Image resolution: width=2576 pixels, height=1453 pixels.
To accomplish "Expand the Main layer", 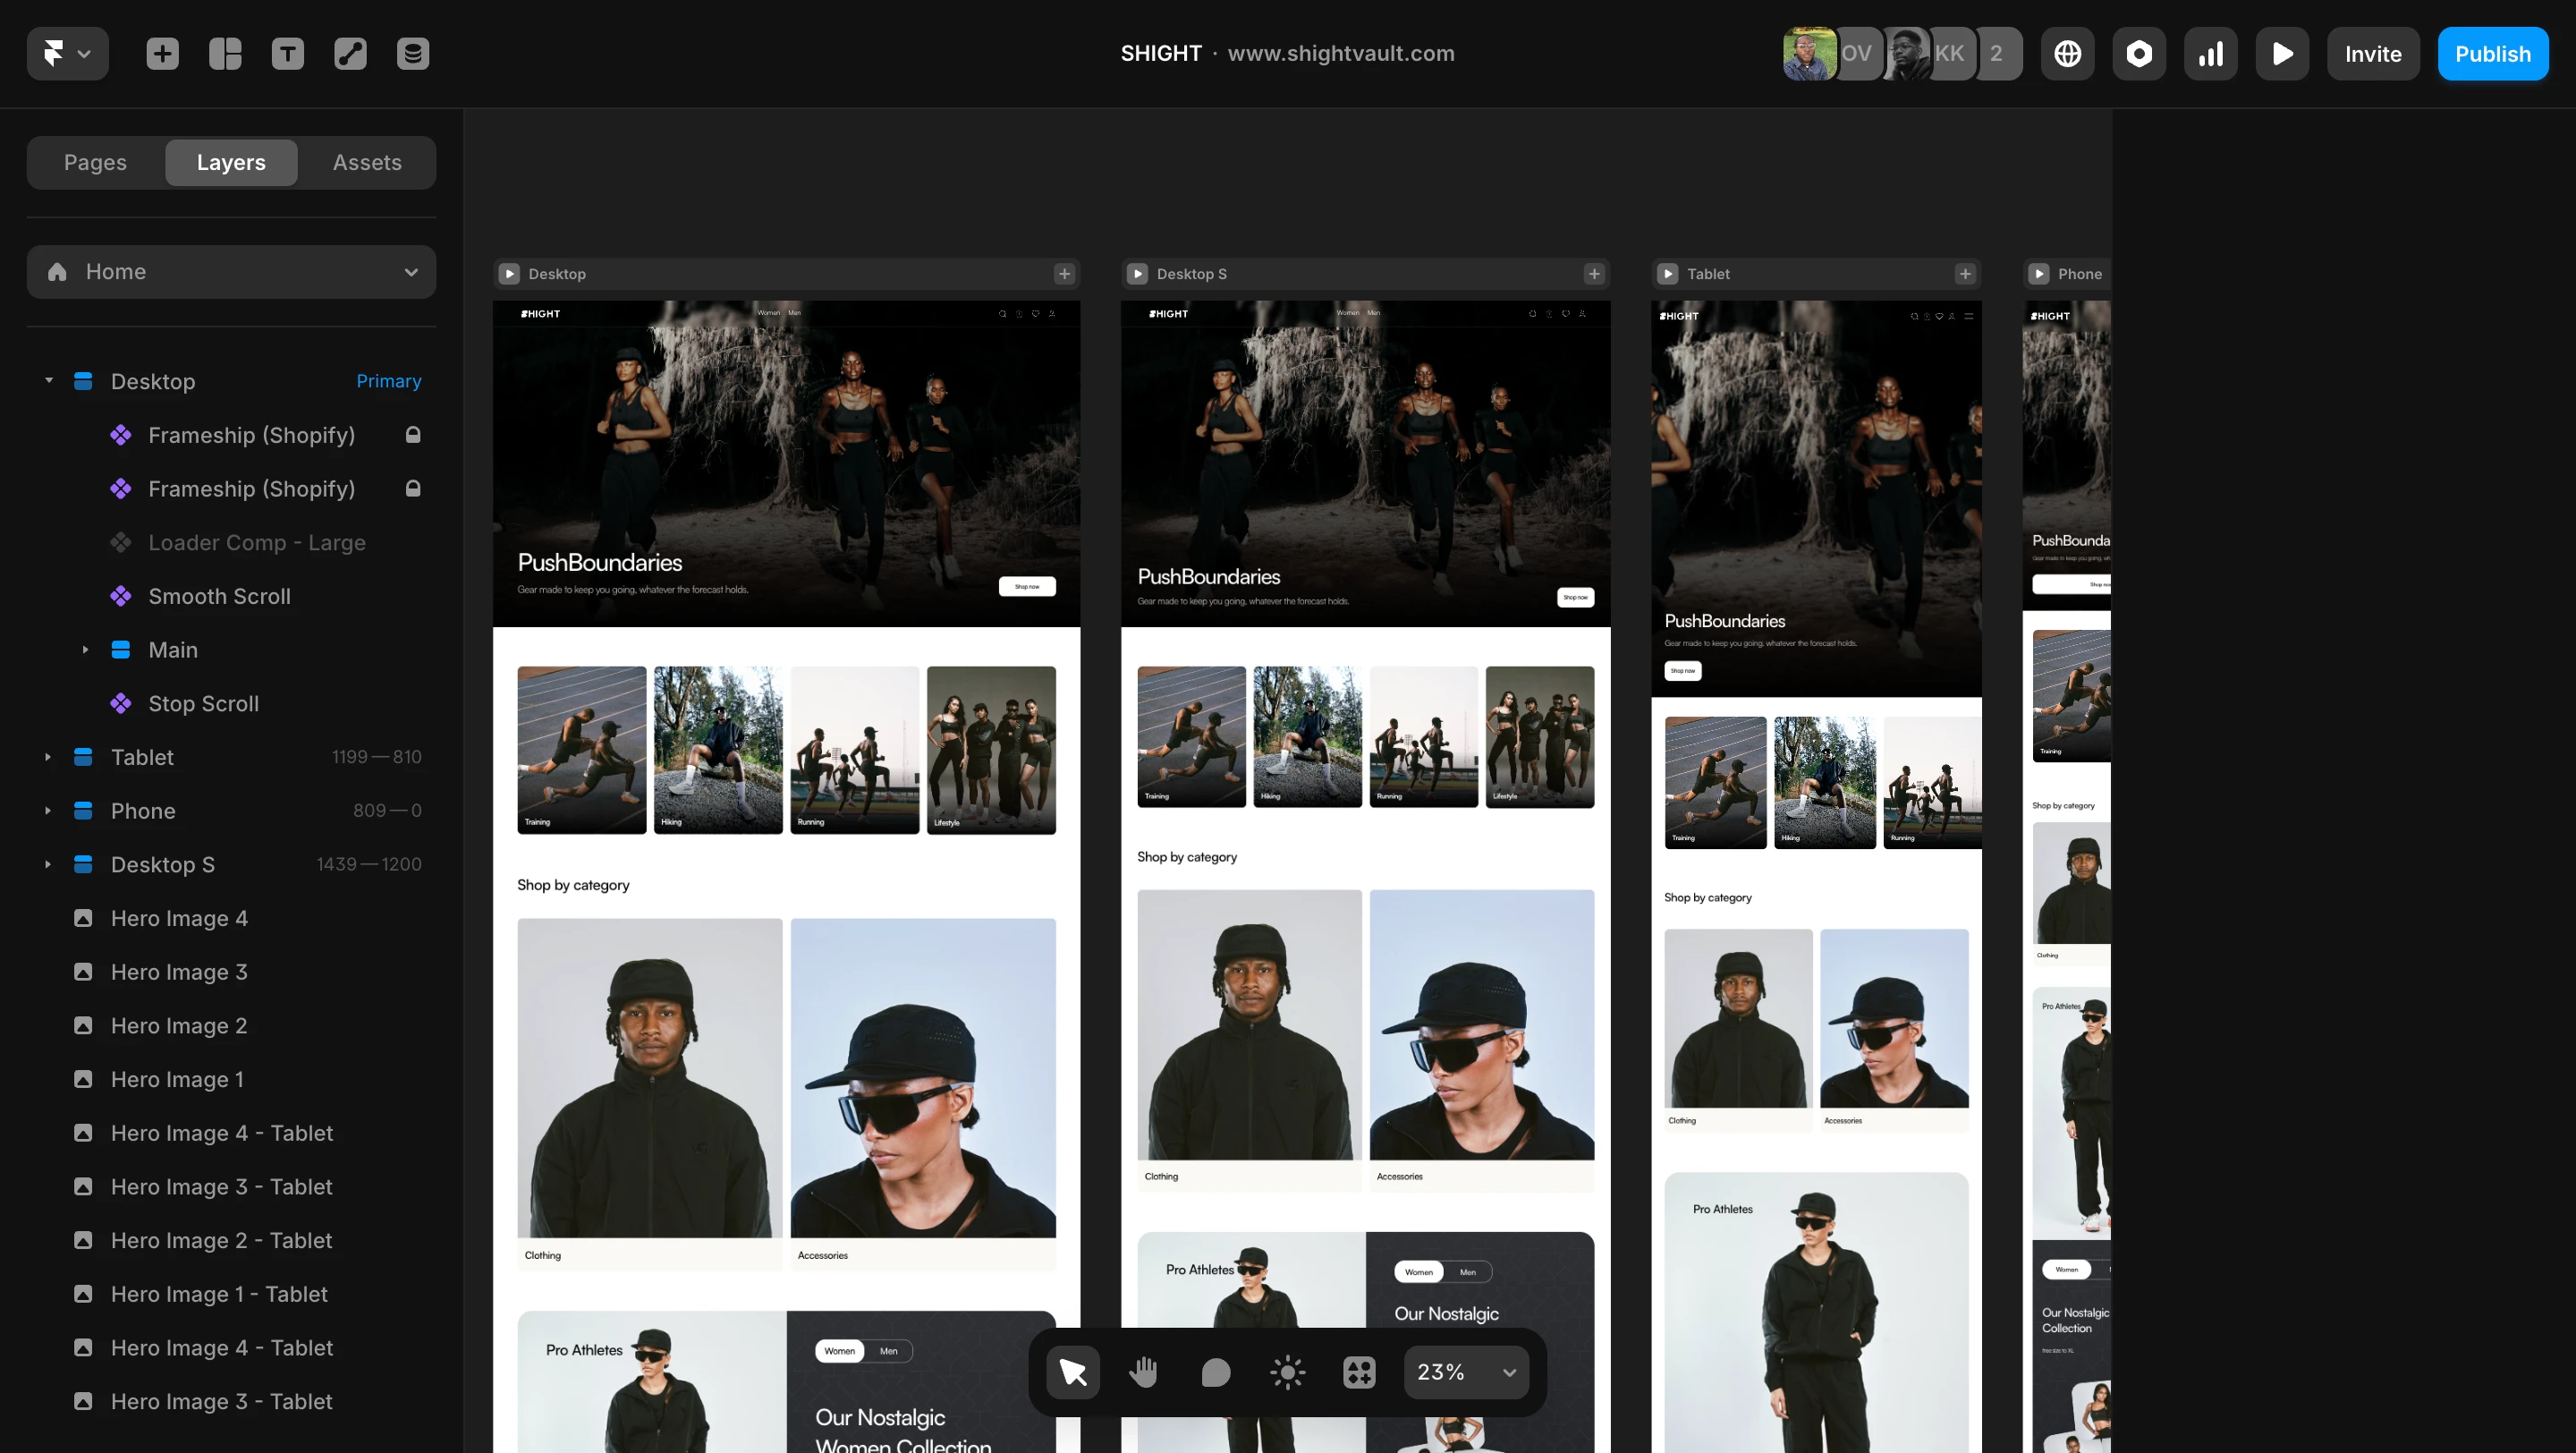I will pos(85,650).
